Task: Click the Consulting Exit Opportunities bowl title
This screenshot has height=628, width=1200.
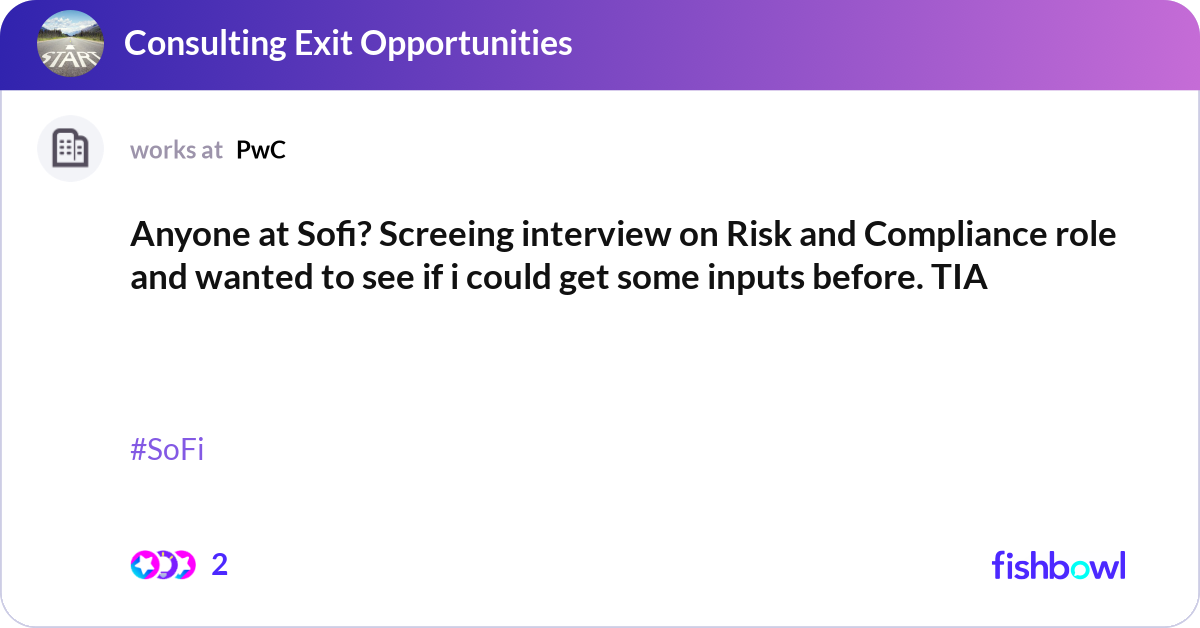Action: 349,43
